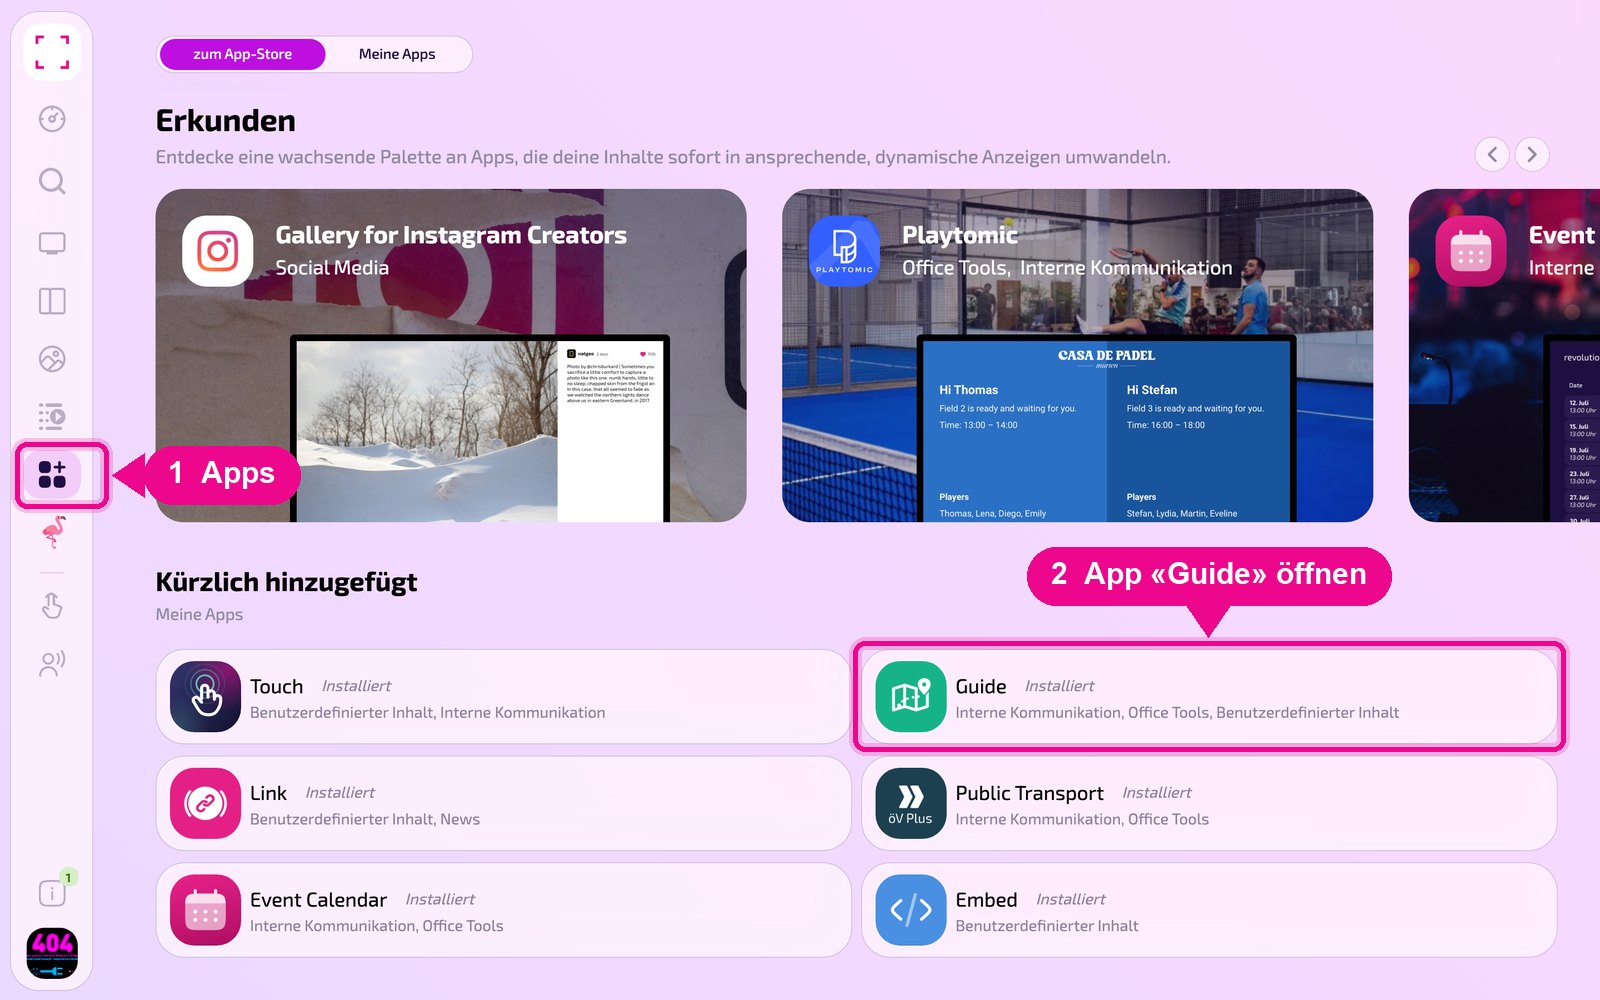The height and width of the screenshot is (1000, 1600).
Task: Go to next Erkunden carousel slide
Action: click(1532, 154)
